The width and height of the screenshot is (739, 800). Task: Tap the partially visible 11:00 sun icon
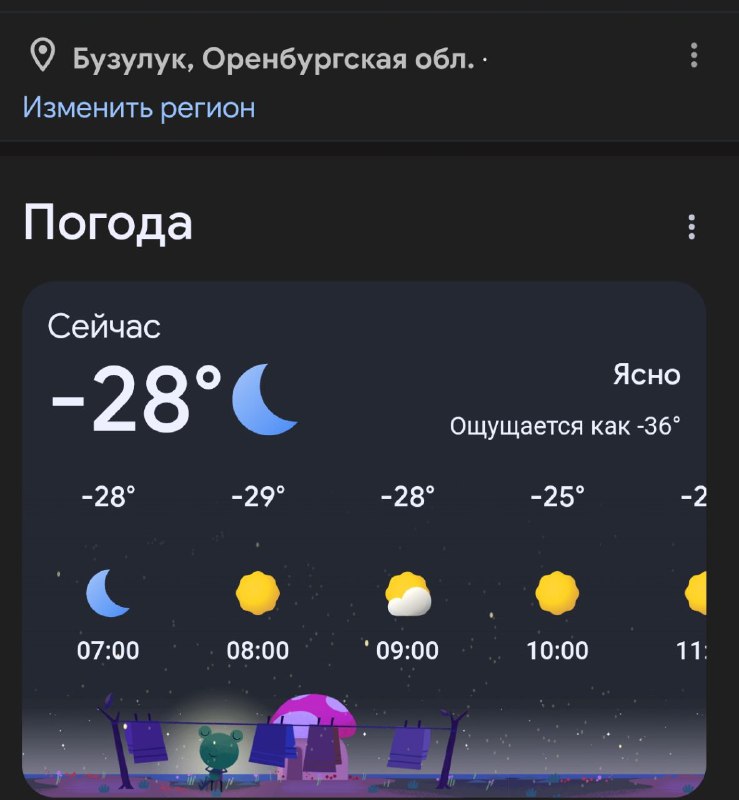point(696,593)
